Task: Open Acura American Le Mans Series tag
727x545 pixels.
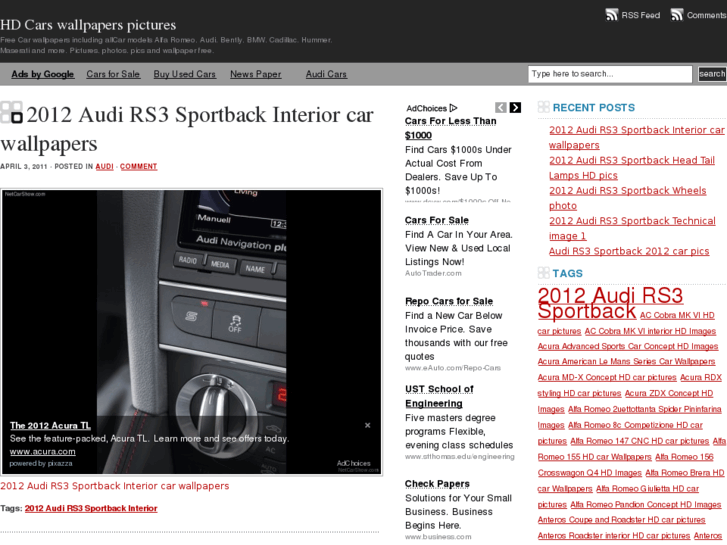Action: click(626, 361)
